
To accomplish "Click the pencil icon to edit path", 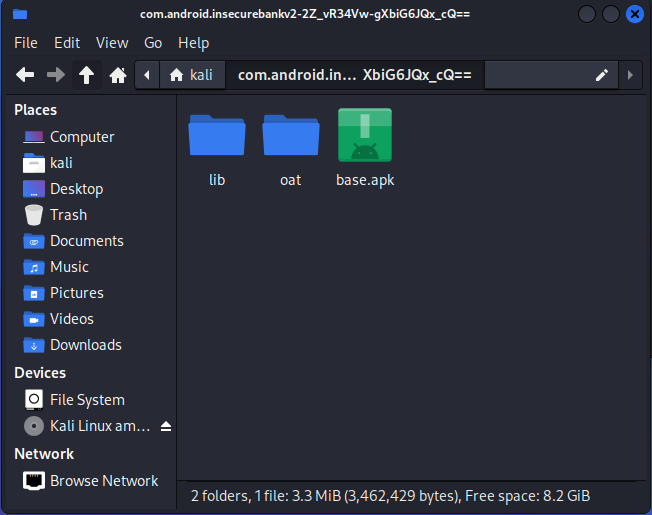I will pyautogui.click(x=601, y=75).
